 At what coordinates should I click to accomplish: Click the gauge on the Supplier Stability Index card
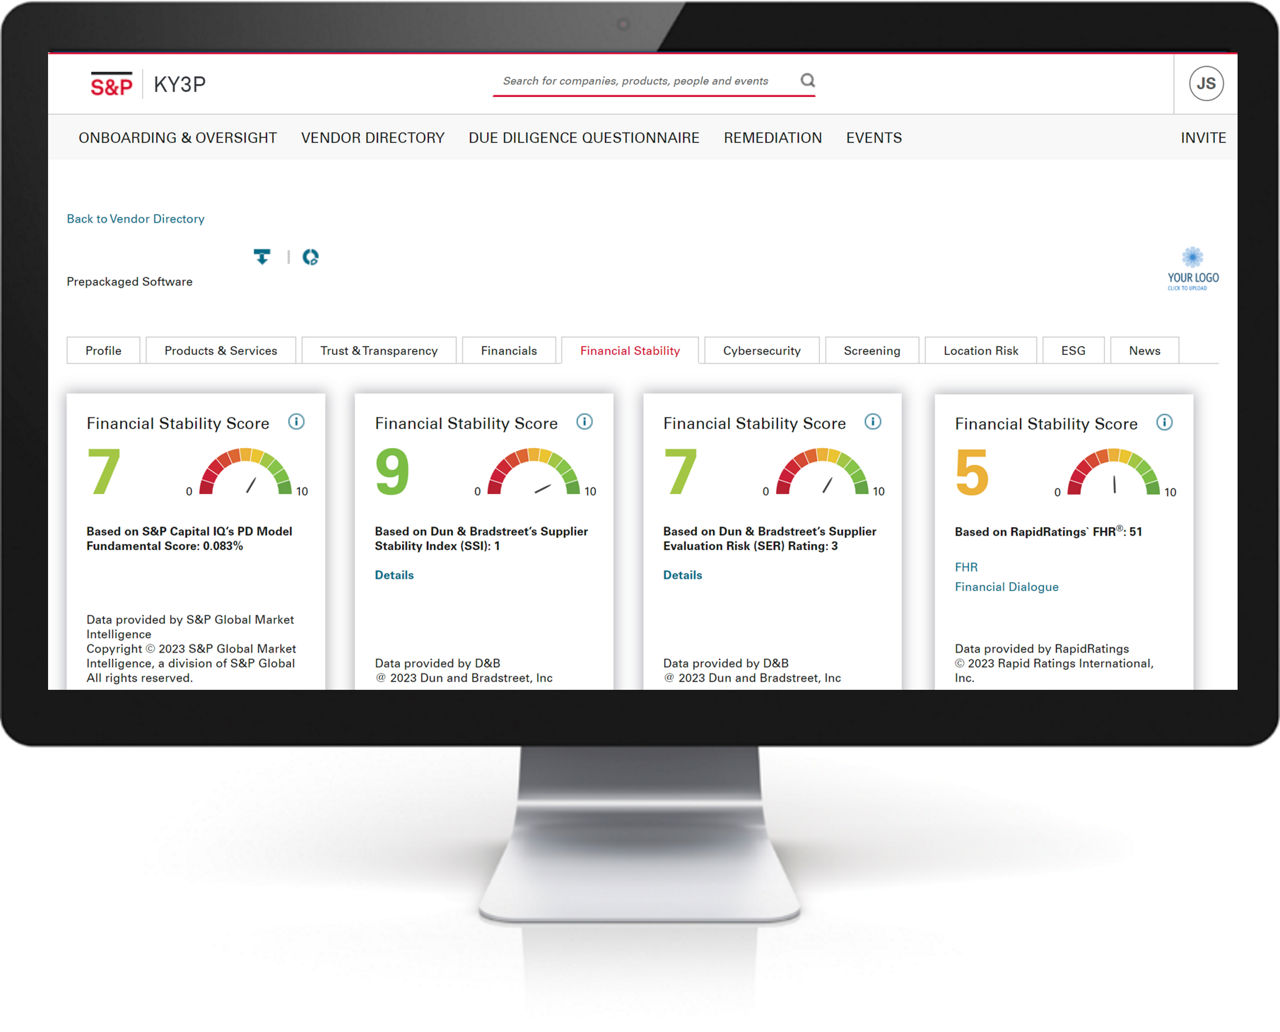click(x=534, y=472)
